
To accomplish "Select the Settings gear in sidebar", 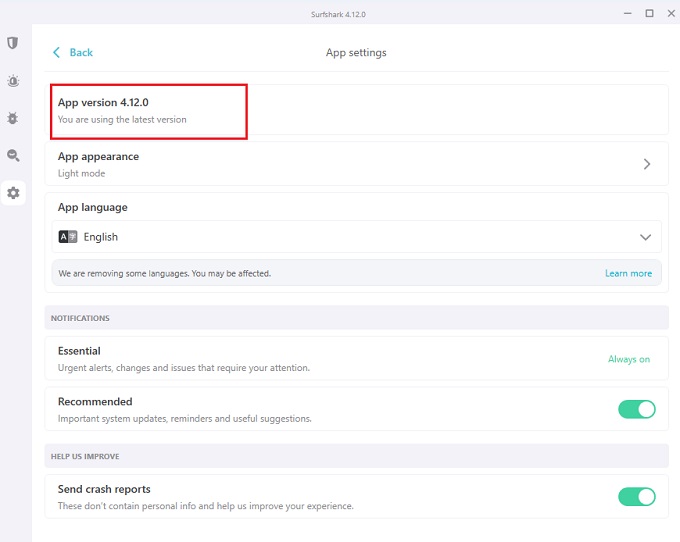I will point(13,193).
